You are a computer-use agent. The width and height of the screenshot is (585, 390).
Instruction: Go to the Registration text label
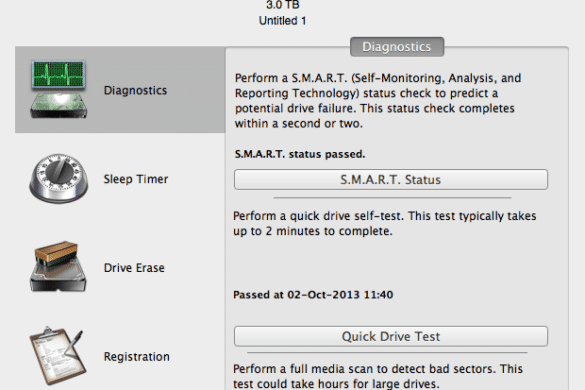(x=137, y=357)
